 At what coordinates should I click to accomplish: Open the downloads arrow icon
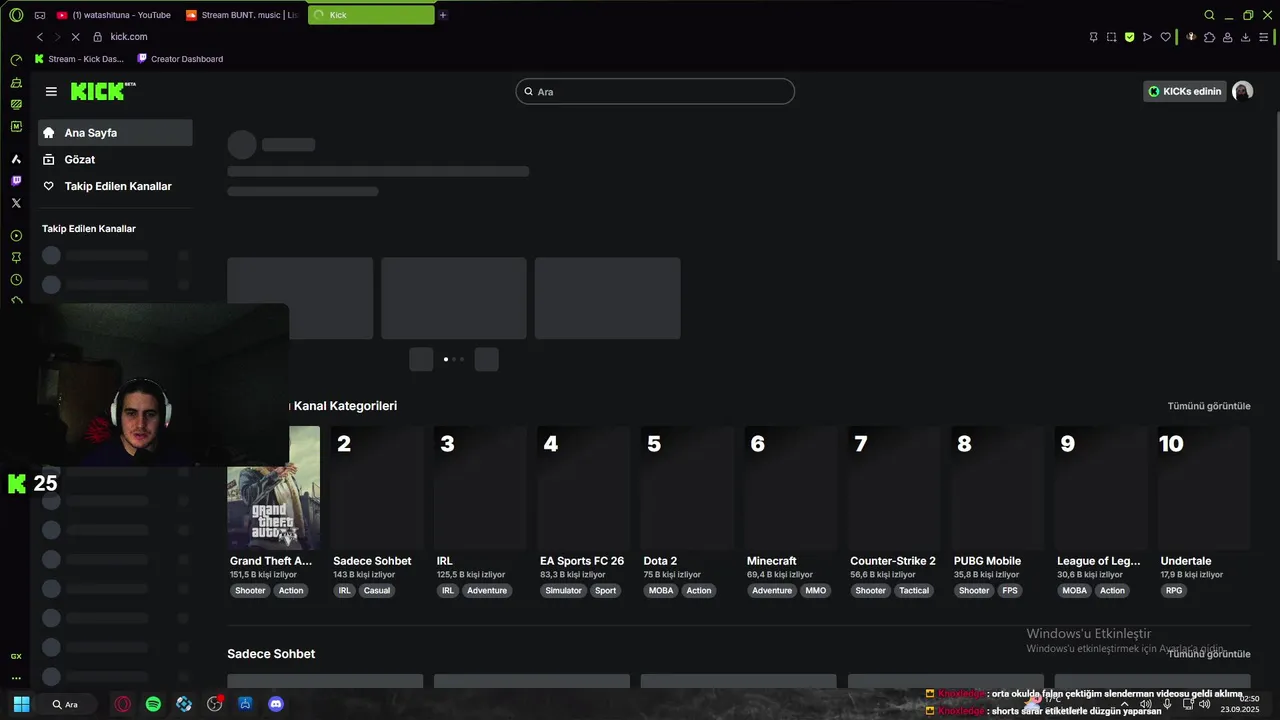point(1245,37)
